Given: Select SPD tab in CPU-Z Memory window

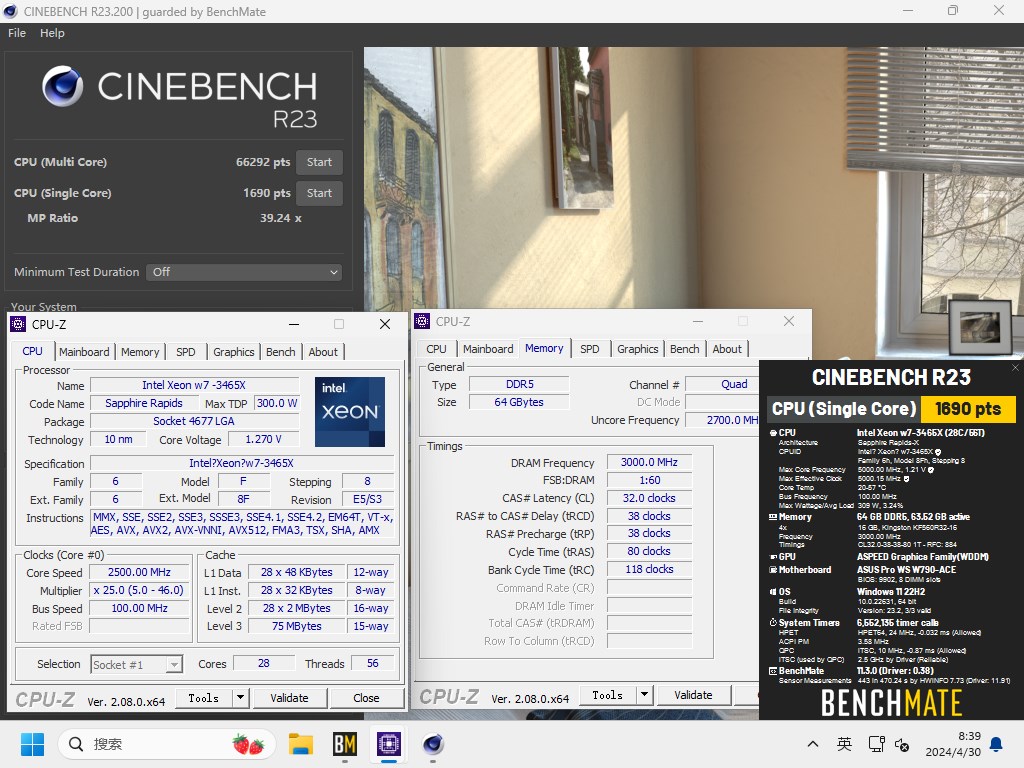Looking at the screenshot, I should click(x=590, y=349).
